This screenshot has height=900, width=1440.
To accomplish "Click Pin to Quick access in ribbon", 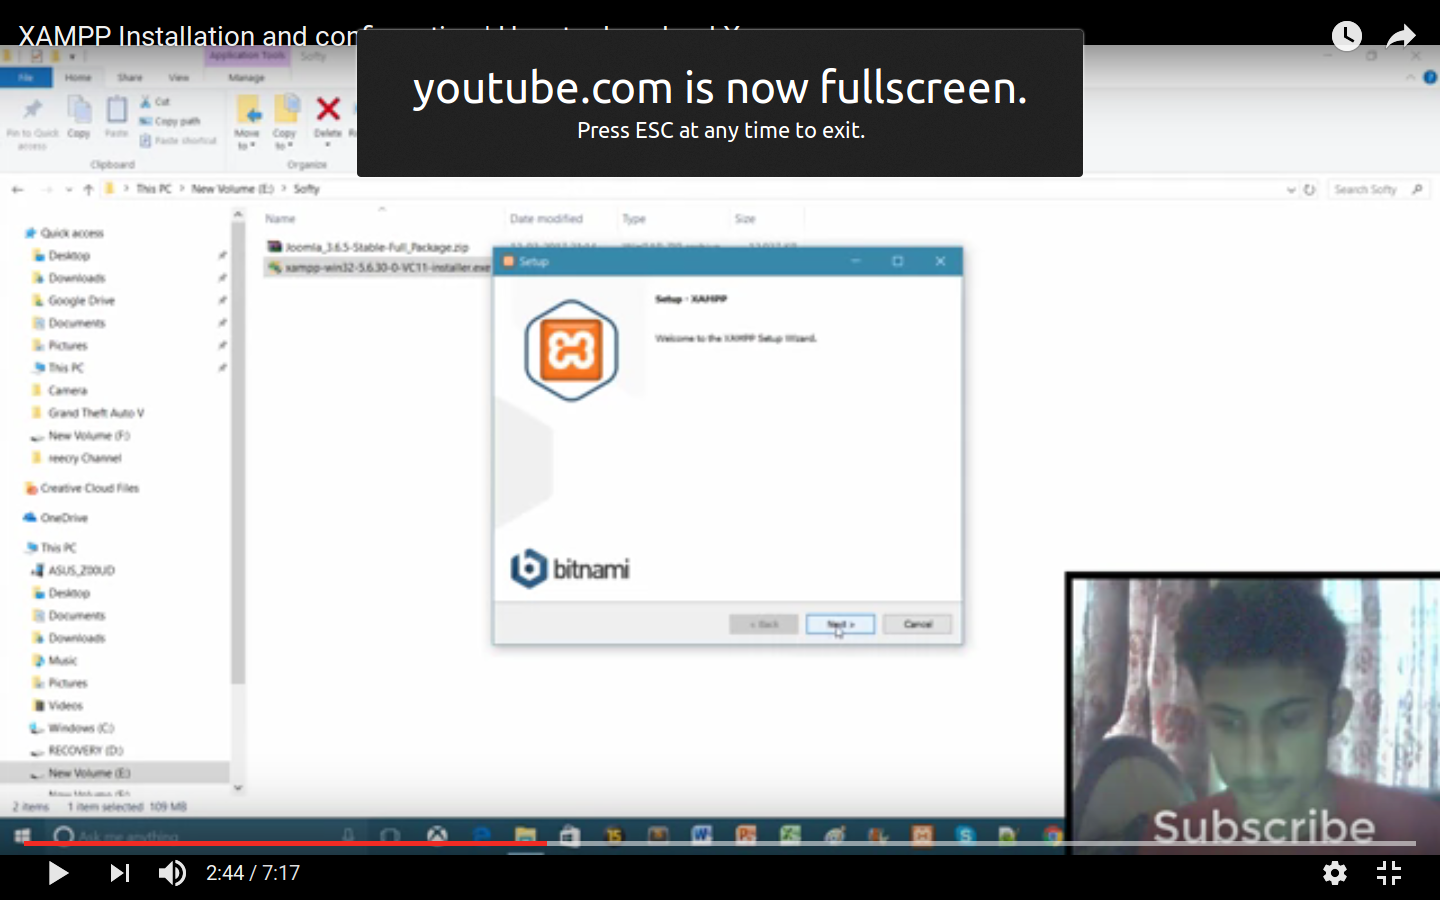I will (33, 124).
